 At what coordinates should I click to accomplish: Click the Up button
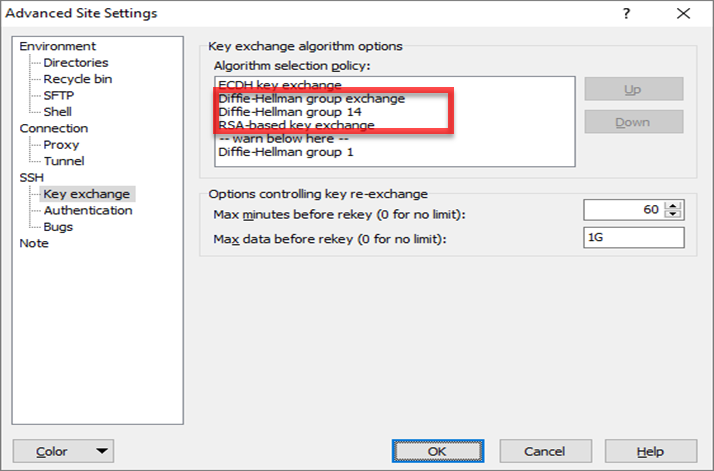point(633,89)
